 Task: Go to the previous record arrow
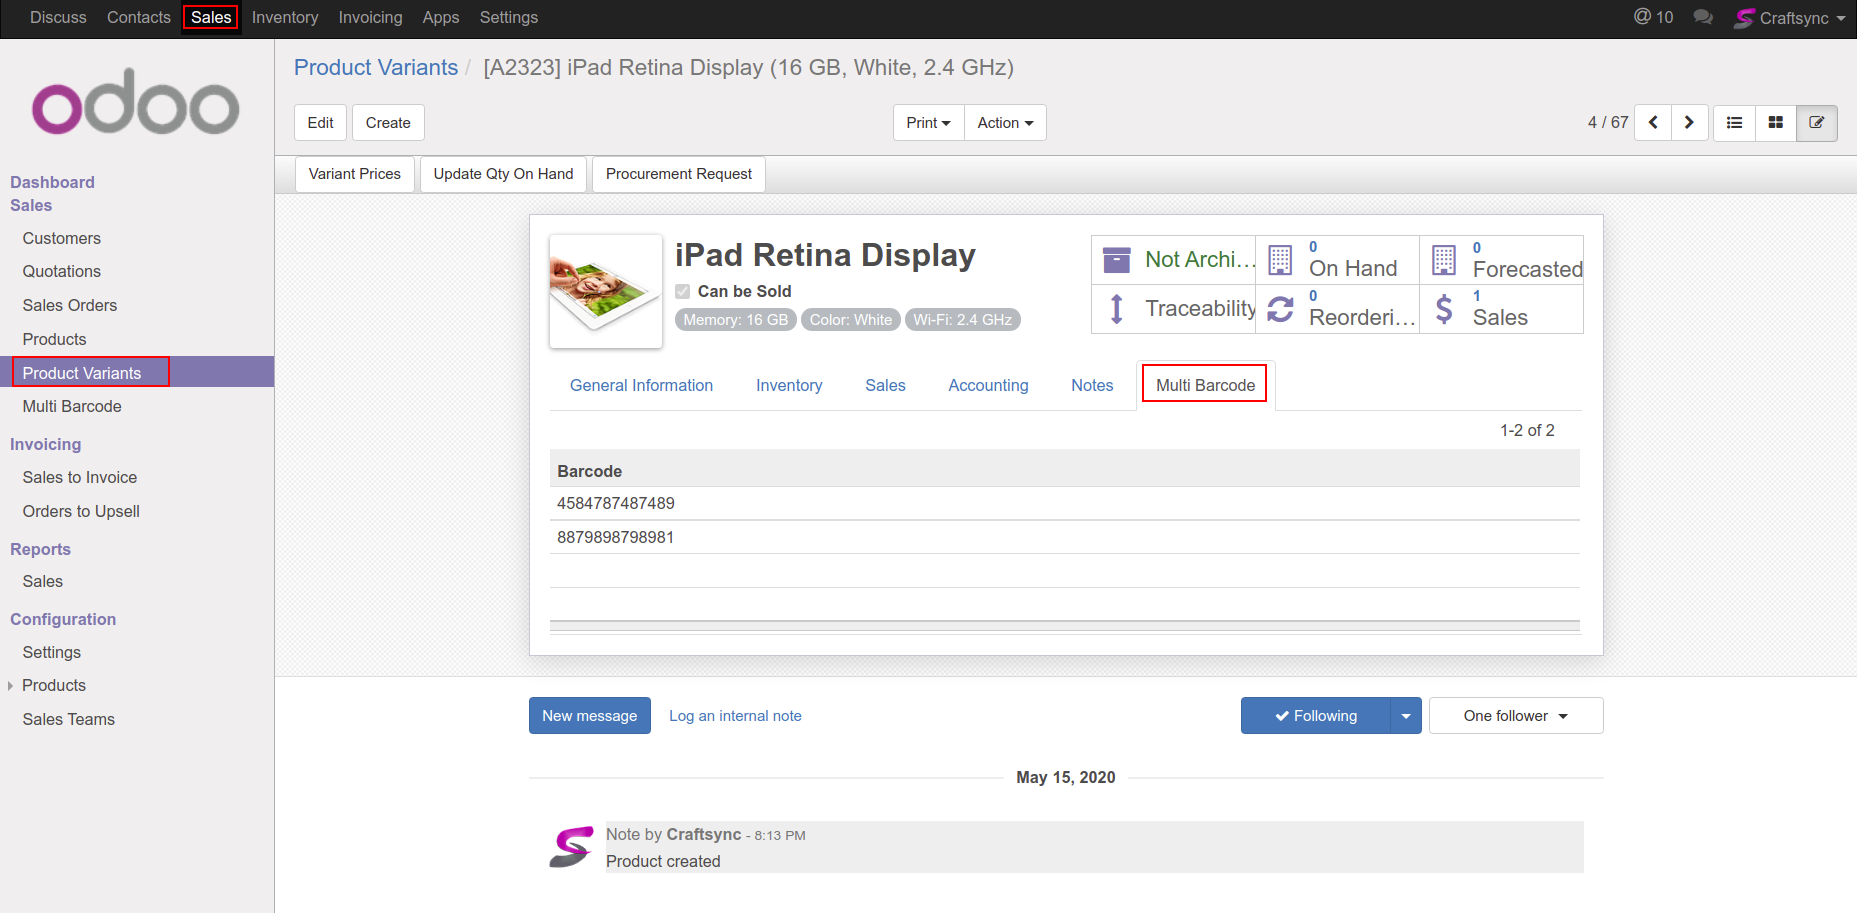click(x=1653, y=123)
